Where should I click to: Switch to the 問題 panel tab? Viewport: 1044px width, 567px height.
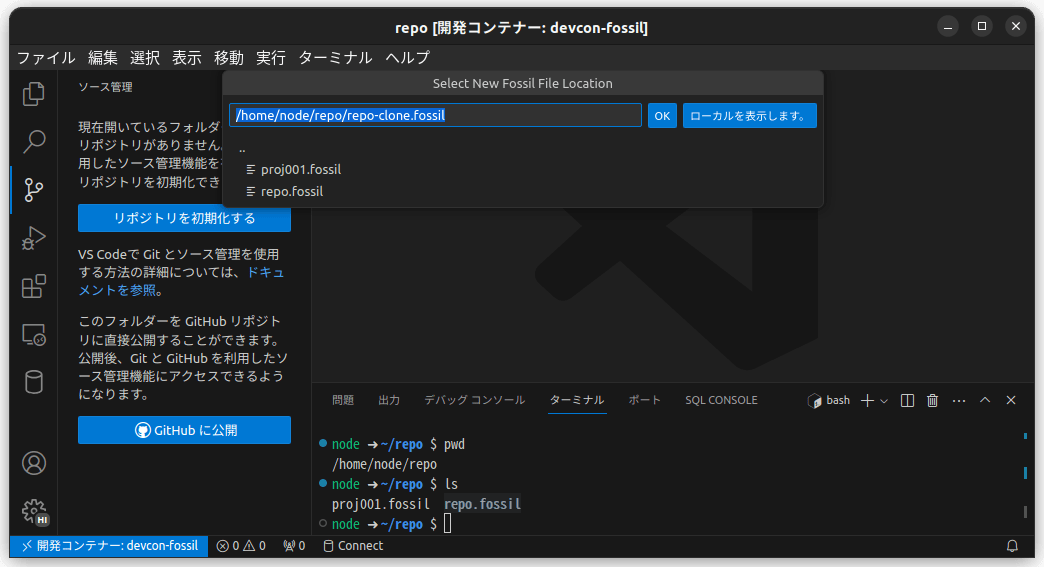pyautogui.click(x=343, y=400)
